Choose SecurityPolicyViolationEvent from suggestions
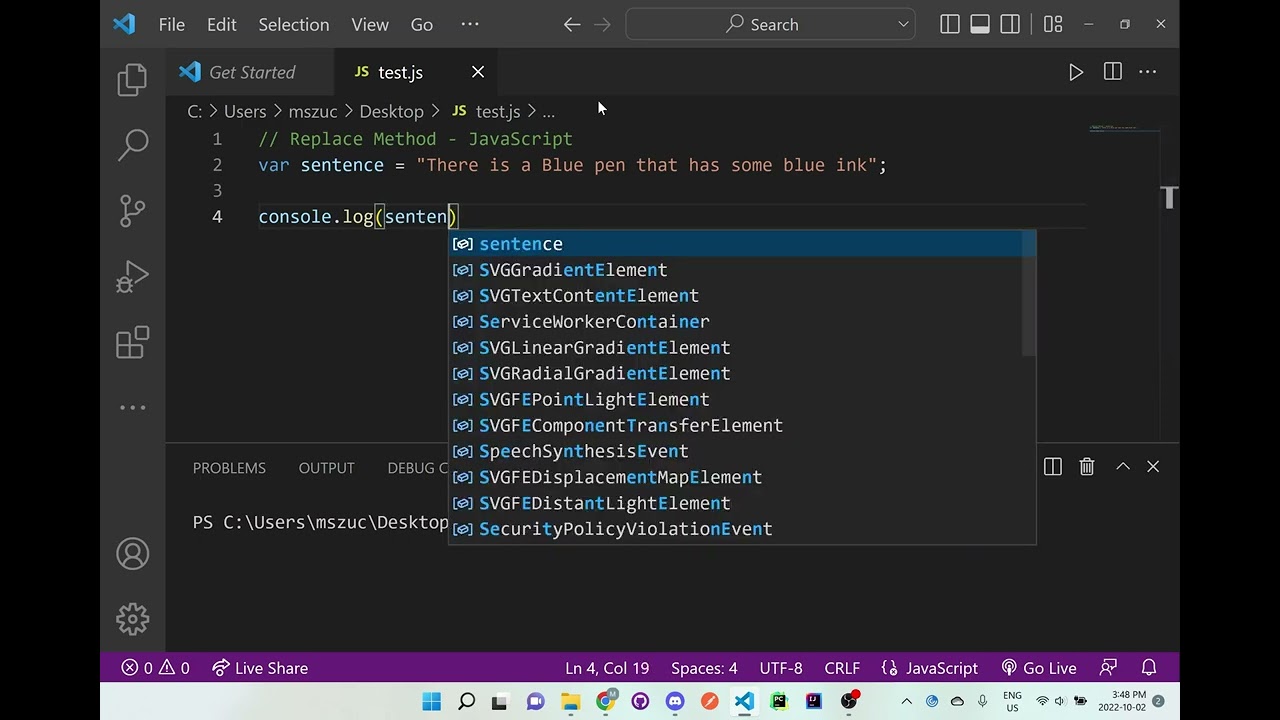 pos(742,529)
